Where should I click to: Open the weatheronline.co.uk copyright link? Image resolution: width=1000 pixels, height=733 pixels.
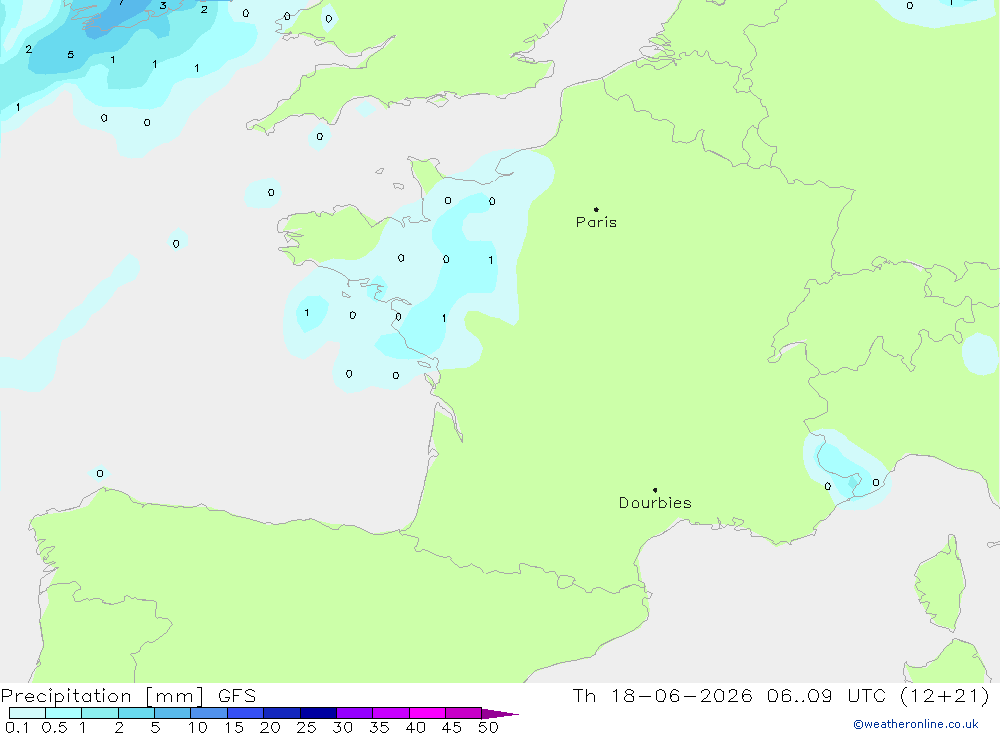pyautogui.click(x=916, y=724)
